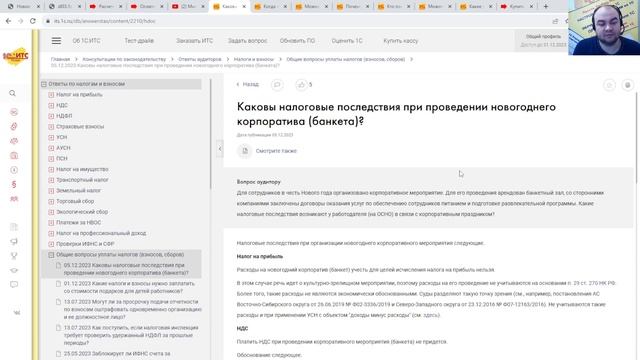Reload the page with browser refresh
The image size is (640, 360).
[33, 21]
